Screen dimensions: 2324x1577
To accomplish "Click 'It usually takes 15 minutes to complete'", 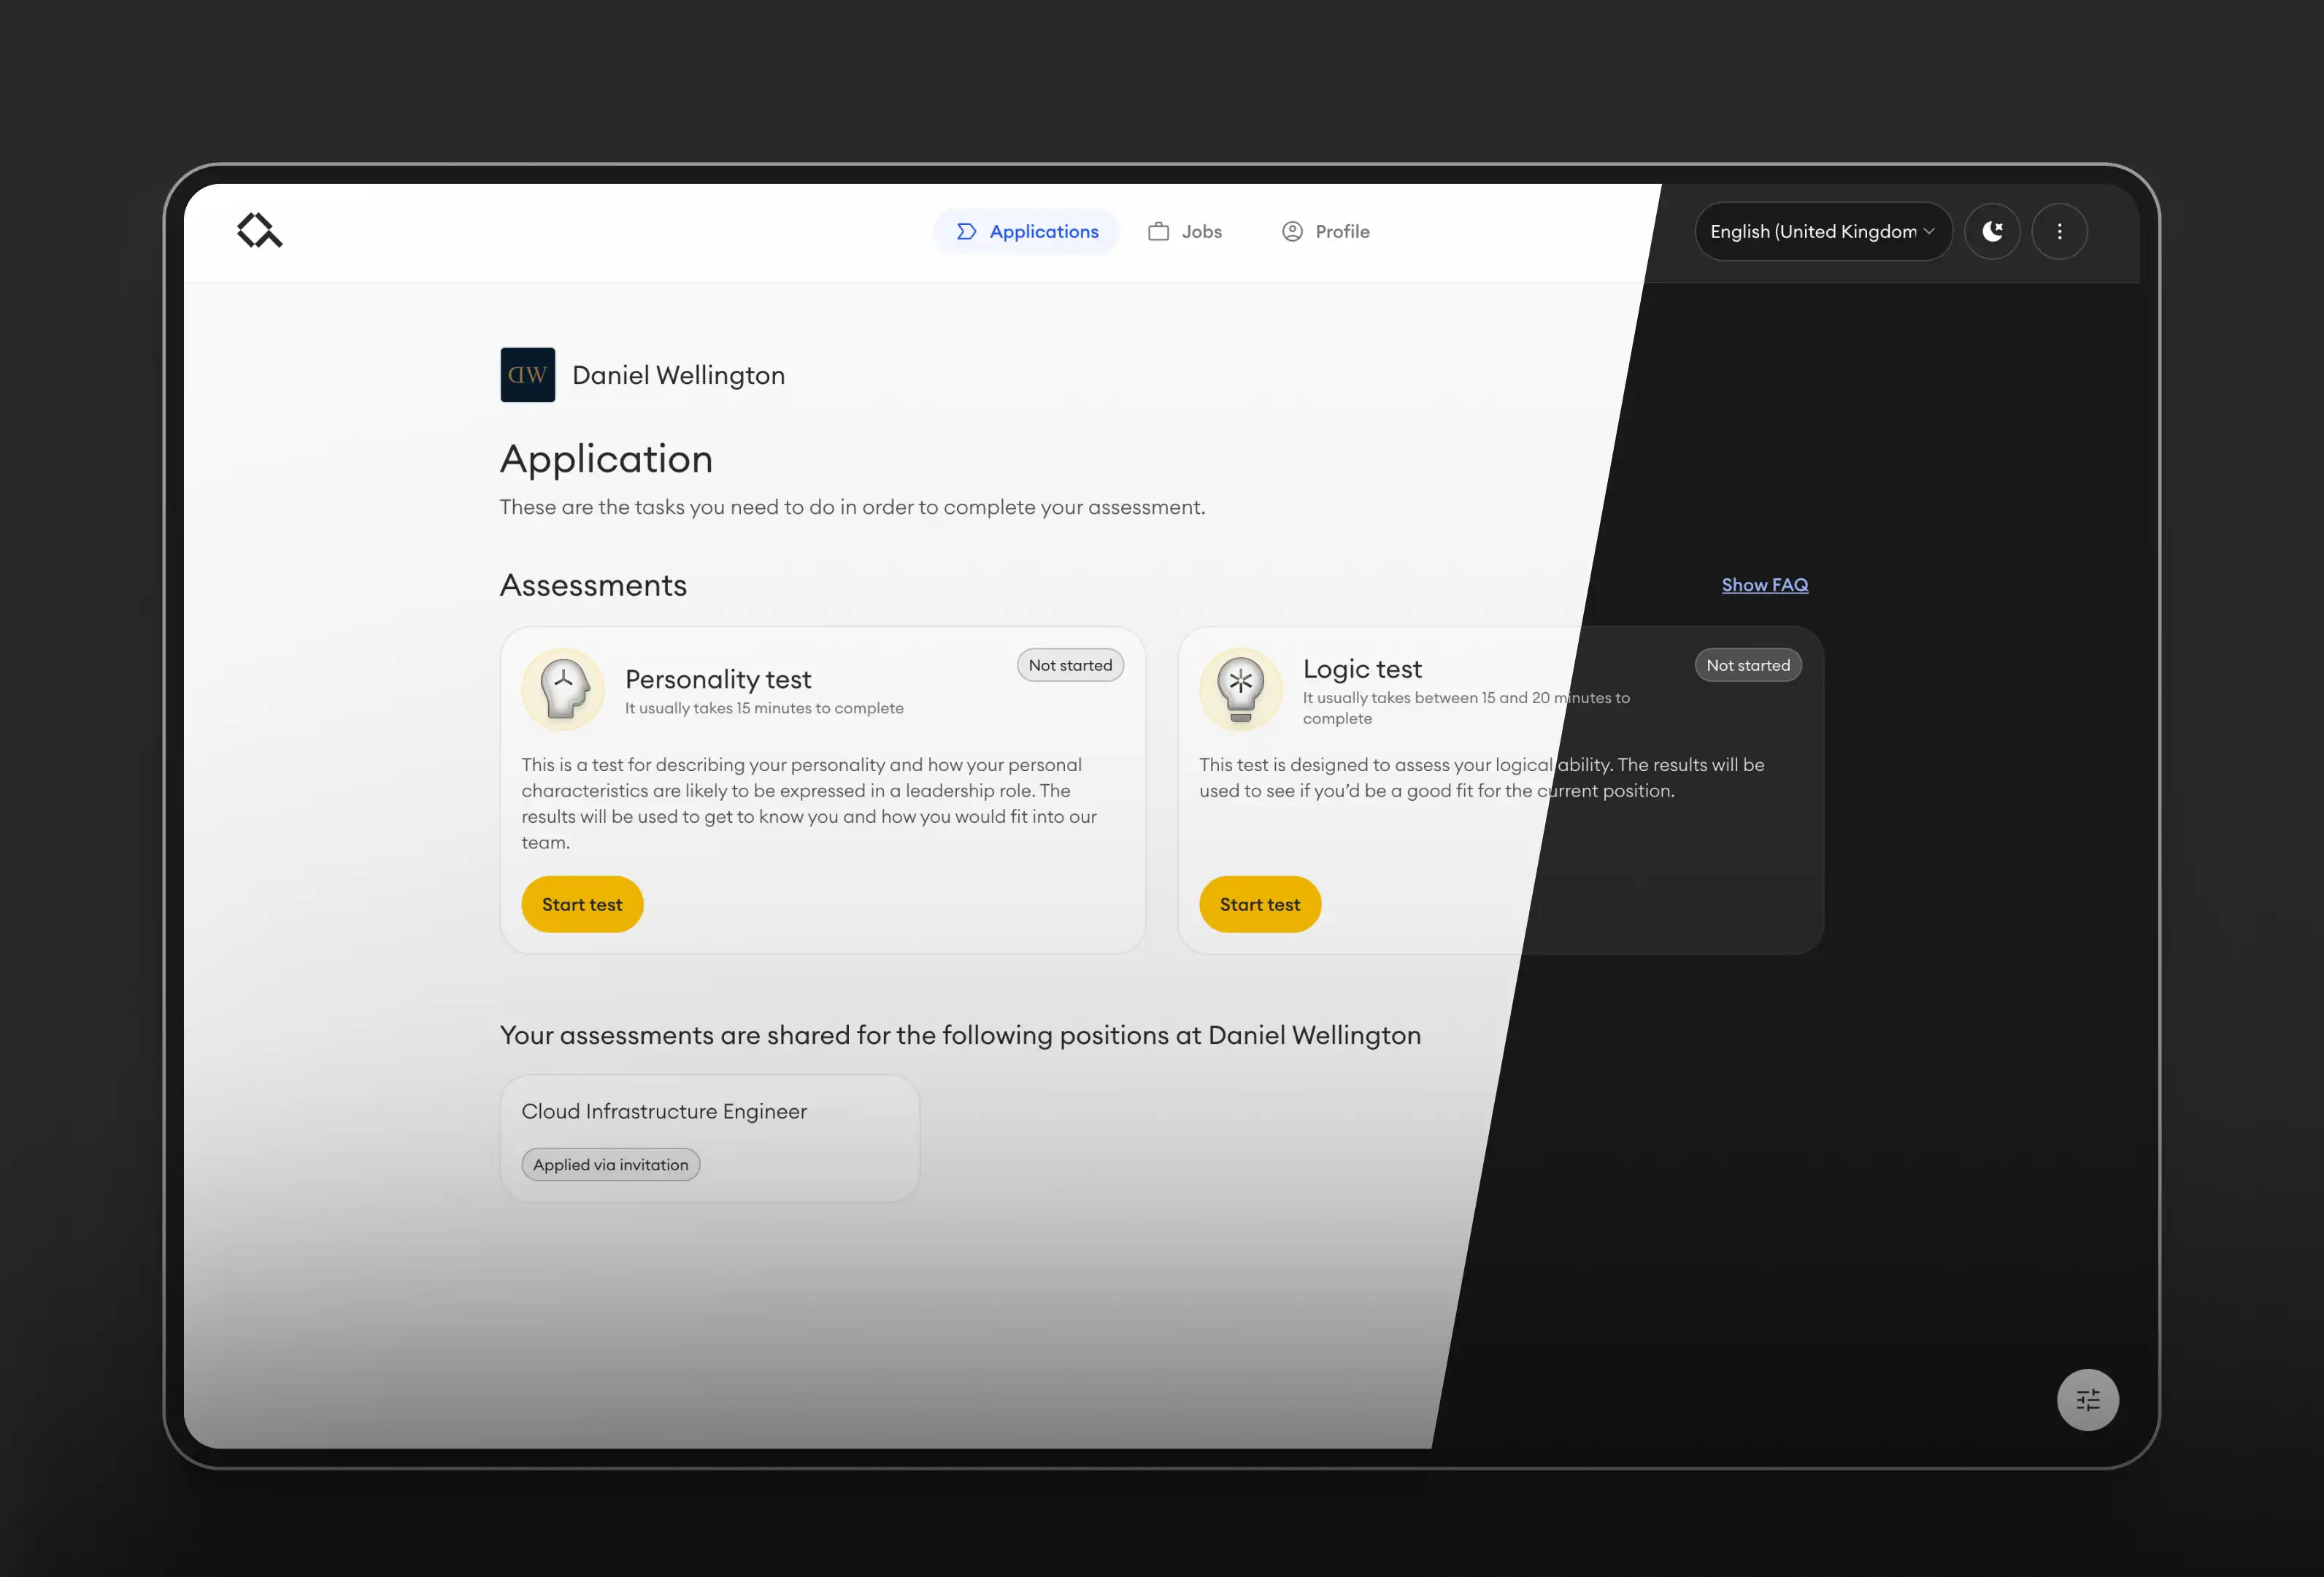I will tap(764, 708).
